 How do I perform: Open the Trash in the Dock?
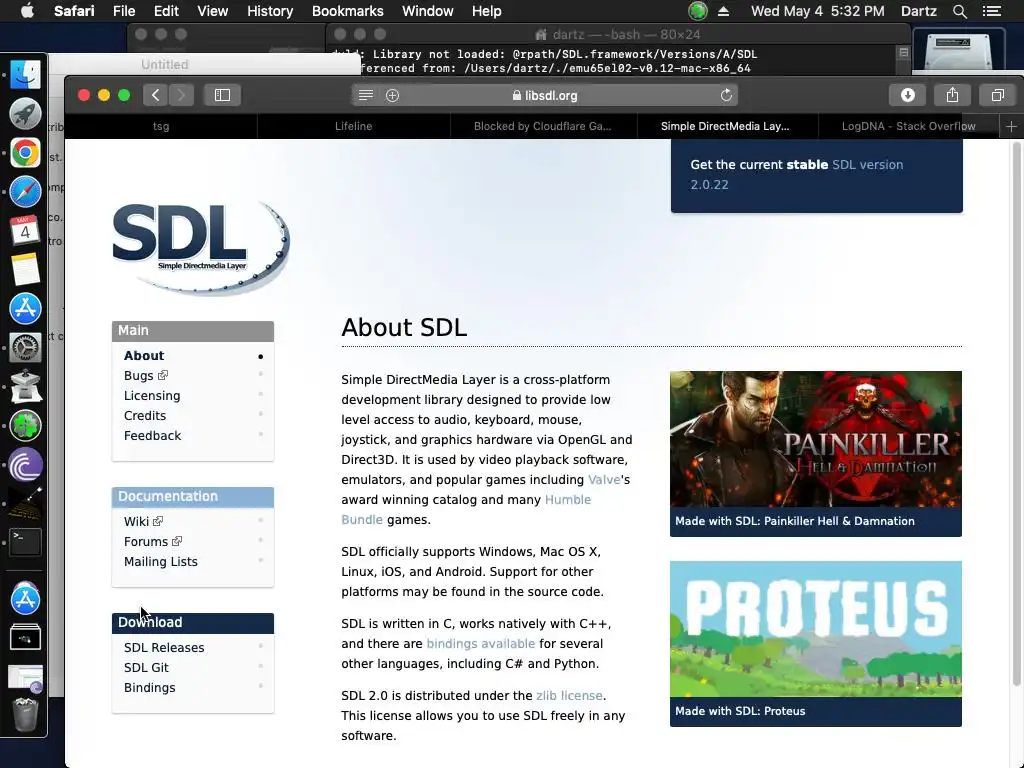click(x=25, y=714)
